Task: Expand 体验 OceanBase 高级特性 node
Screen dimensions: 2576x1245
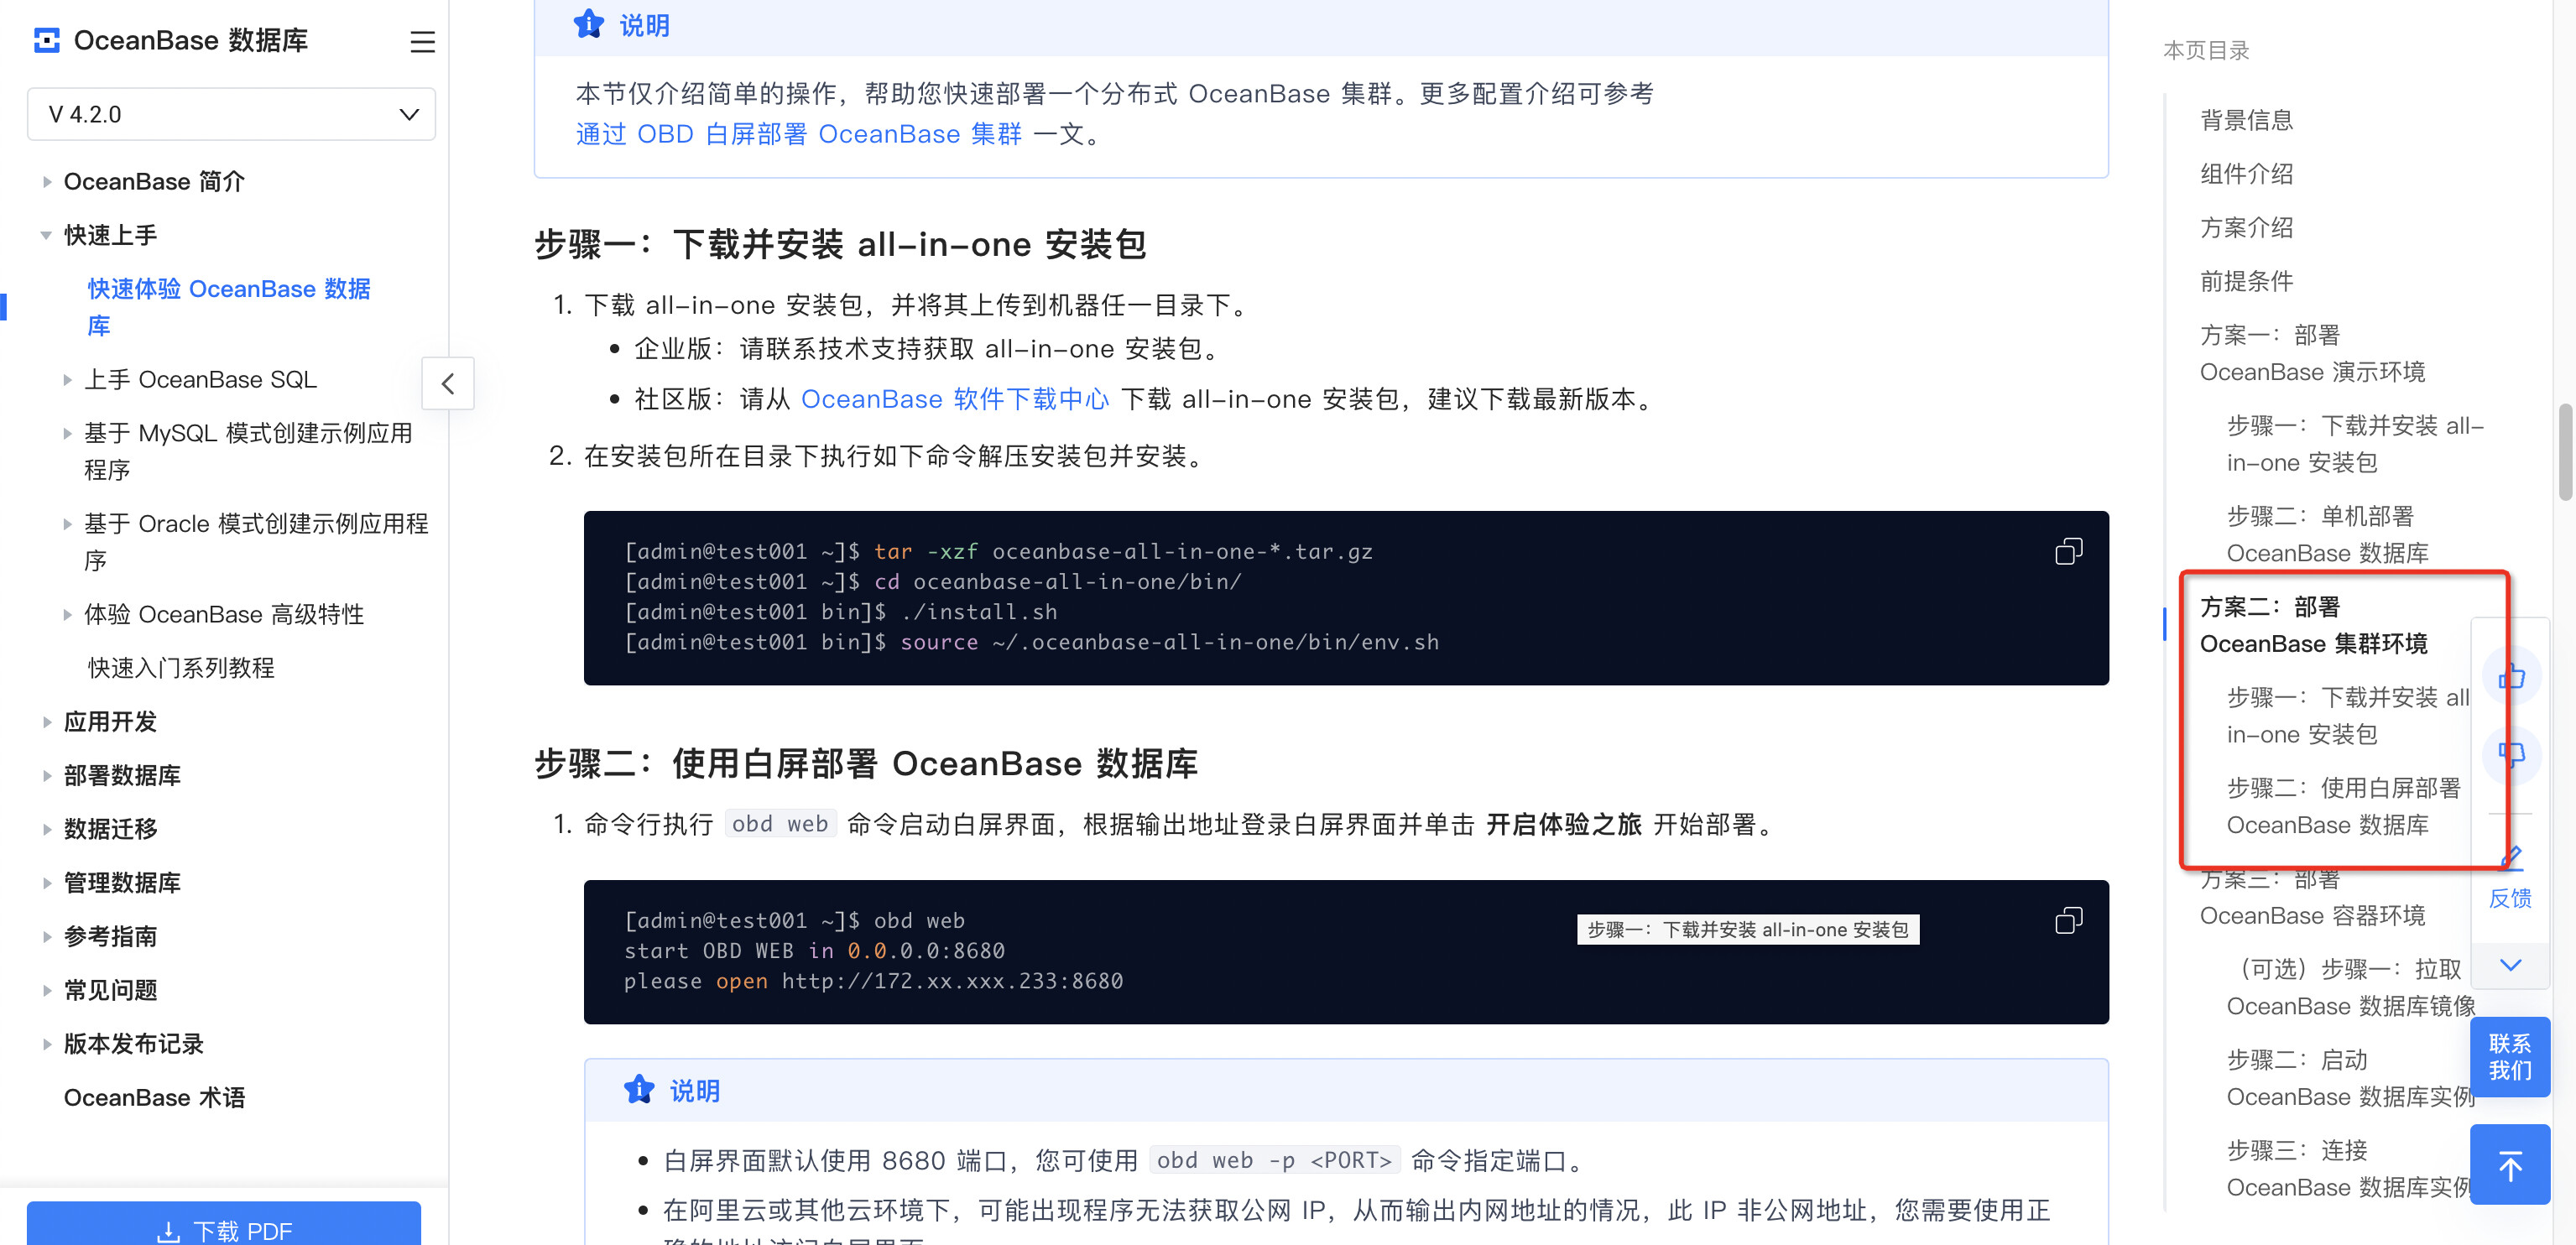Action: pyautogui.click(x=67, y=615)
